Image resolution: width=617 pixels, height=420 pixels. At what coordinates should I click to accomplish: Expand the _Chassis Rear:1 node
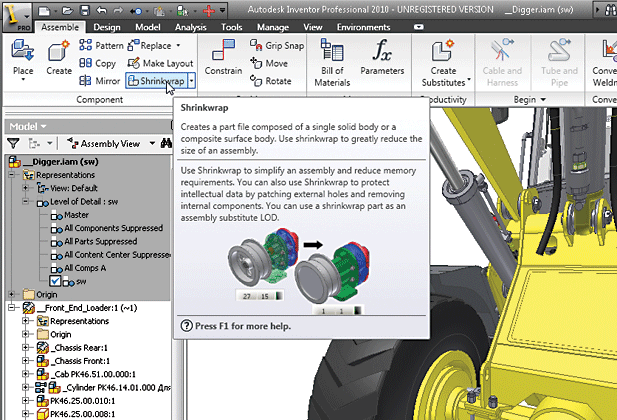tap(26, 347)
